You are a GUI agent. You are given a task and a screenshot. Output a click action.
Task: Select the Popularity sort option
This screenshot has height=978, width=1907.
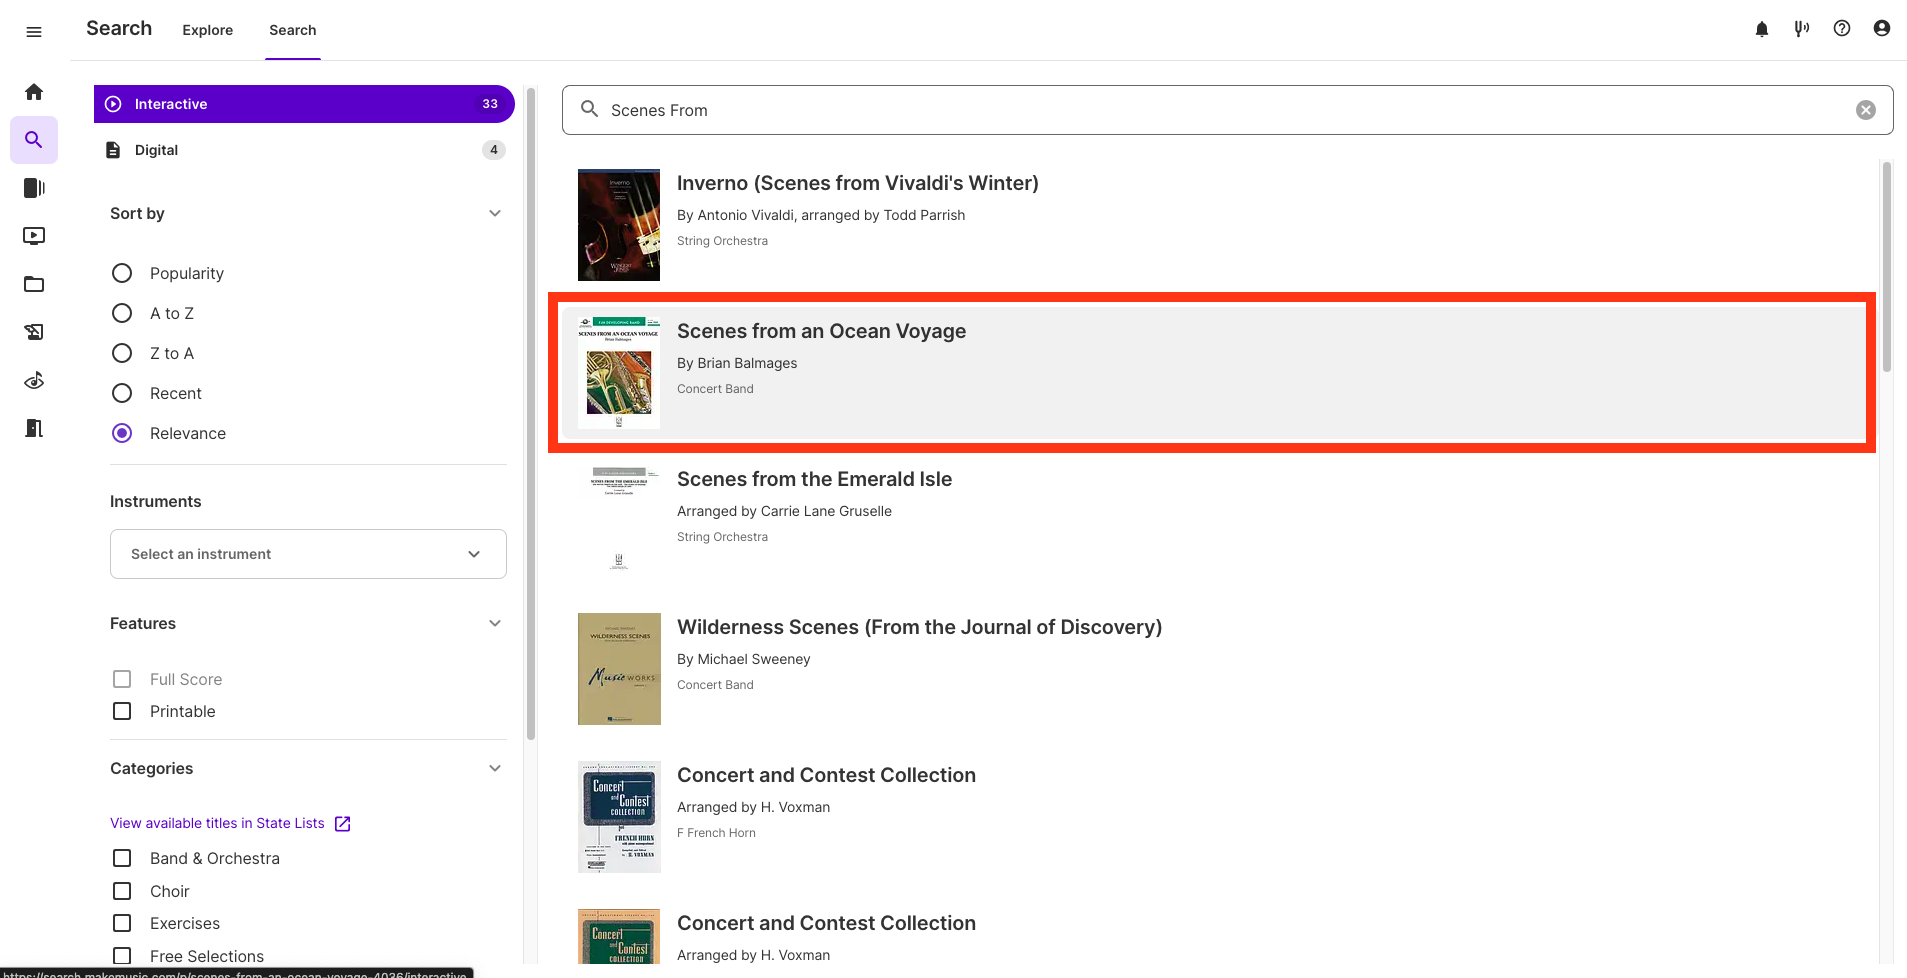pos(122,273)
